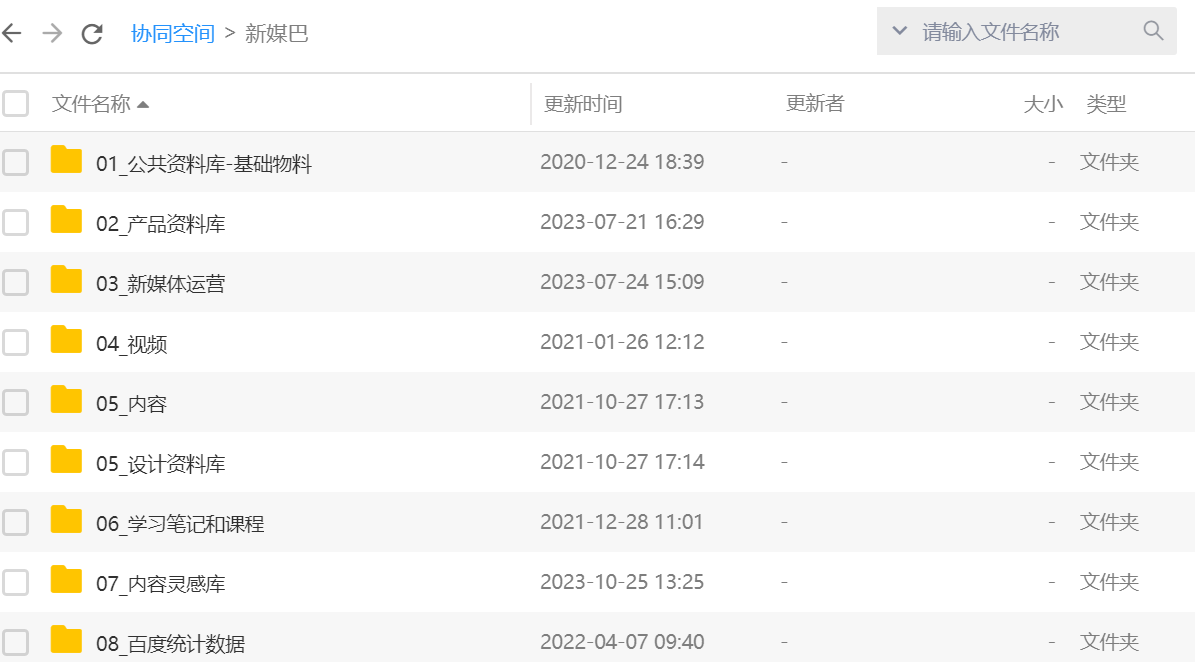The width and height of the screenshot is (1195, 662).
Task: Sort by the 更新时间 column header
Action: [583, 104]
